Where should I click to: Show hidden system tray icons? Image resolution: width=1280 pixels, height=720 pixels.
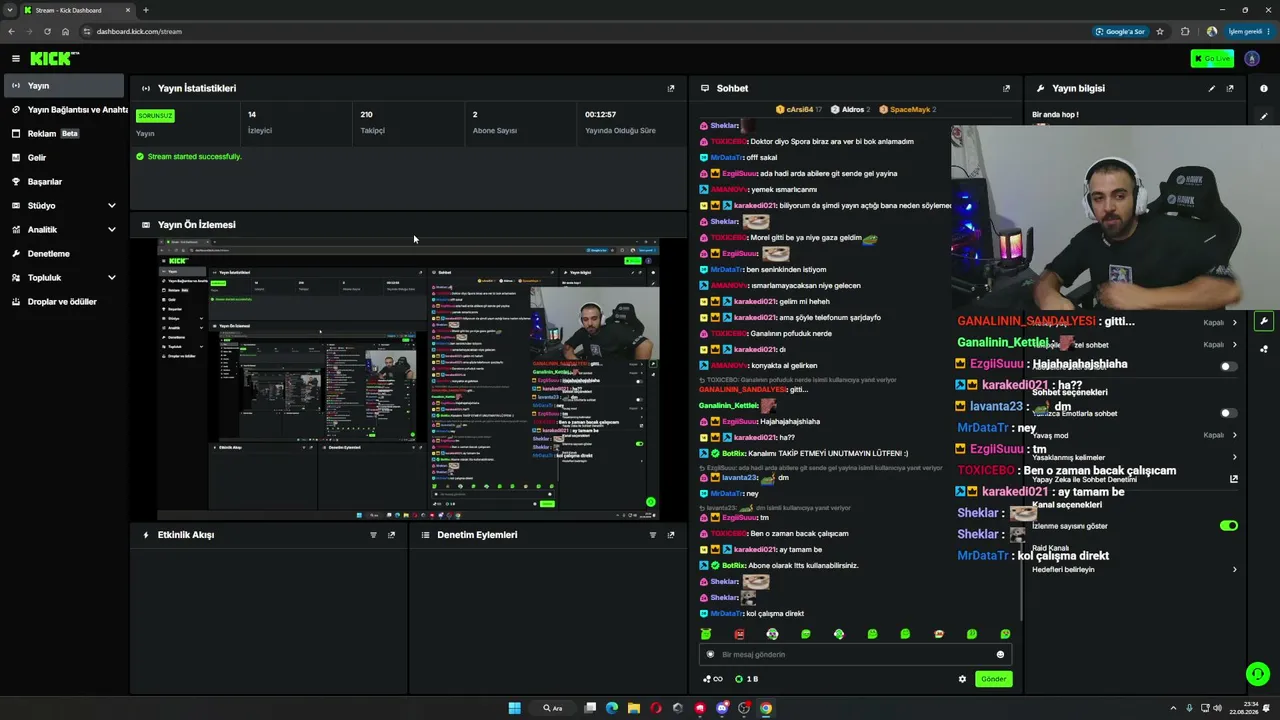1173,708
